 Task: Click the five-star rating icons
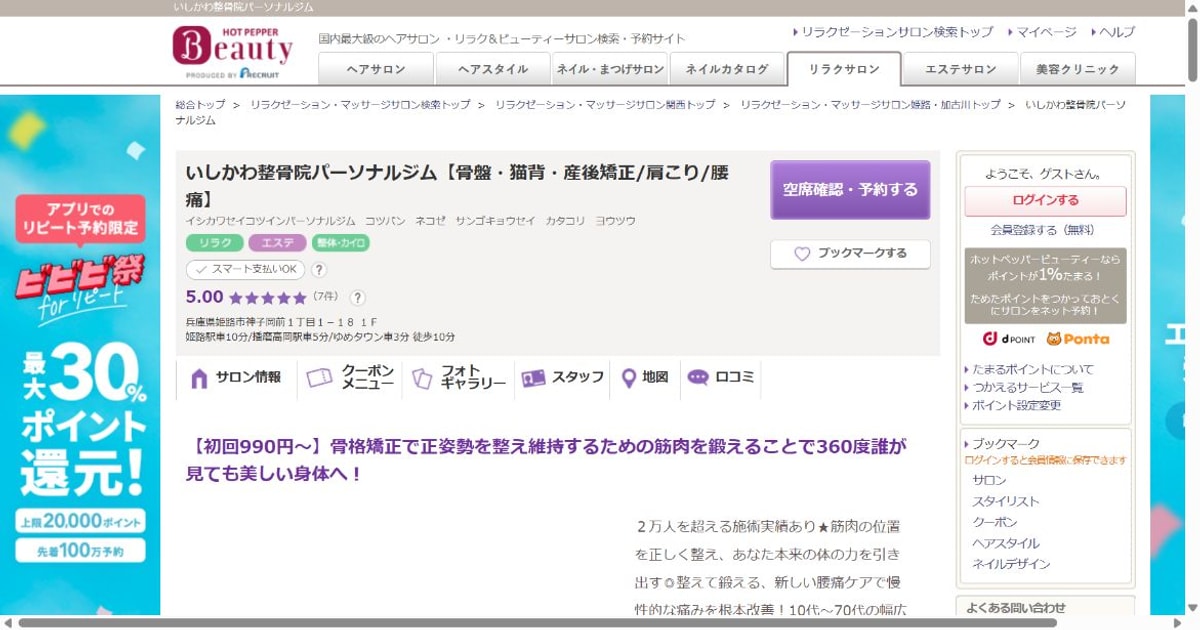pyautogui.click(x=267, y=298)
